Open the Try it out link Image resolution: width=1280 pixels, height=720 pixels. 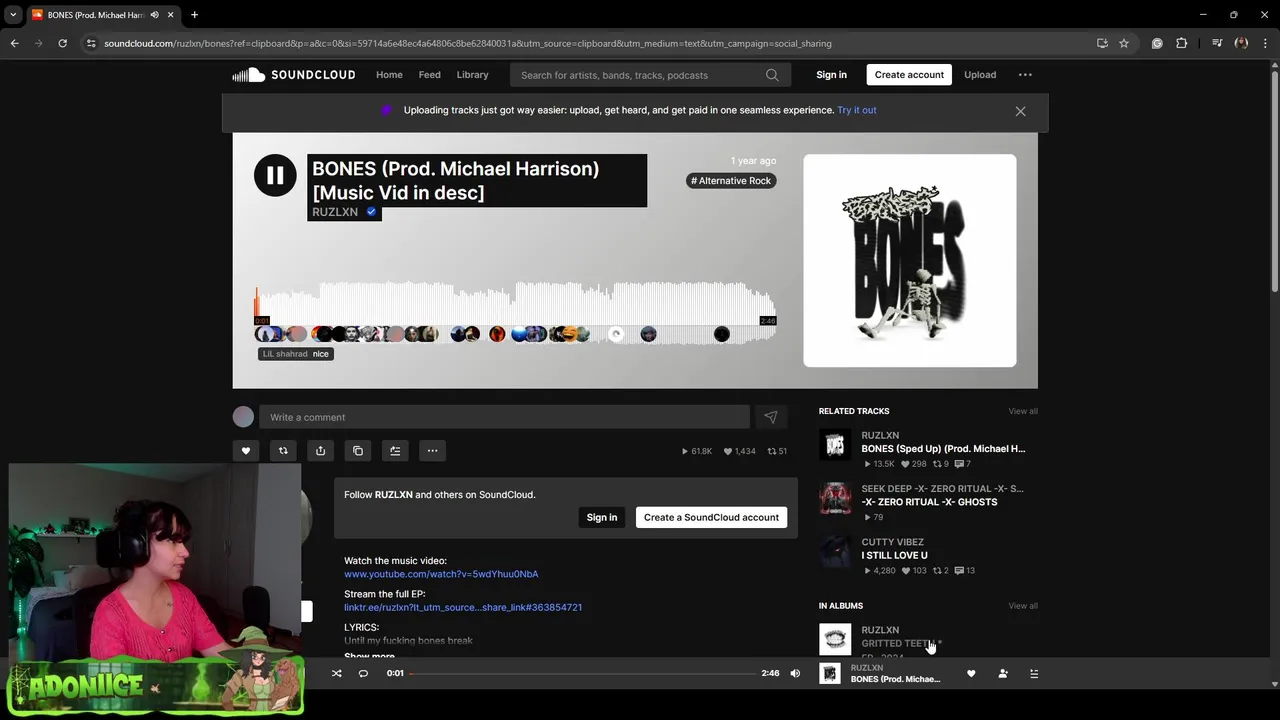pyautogui.click(x=857, y=110)
